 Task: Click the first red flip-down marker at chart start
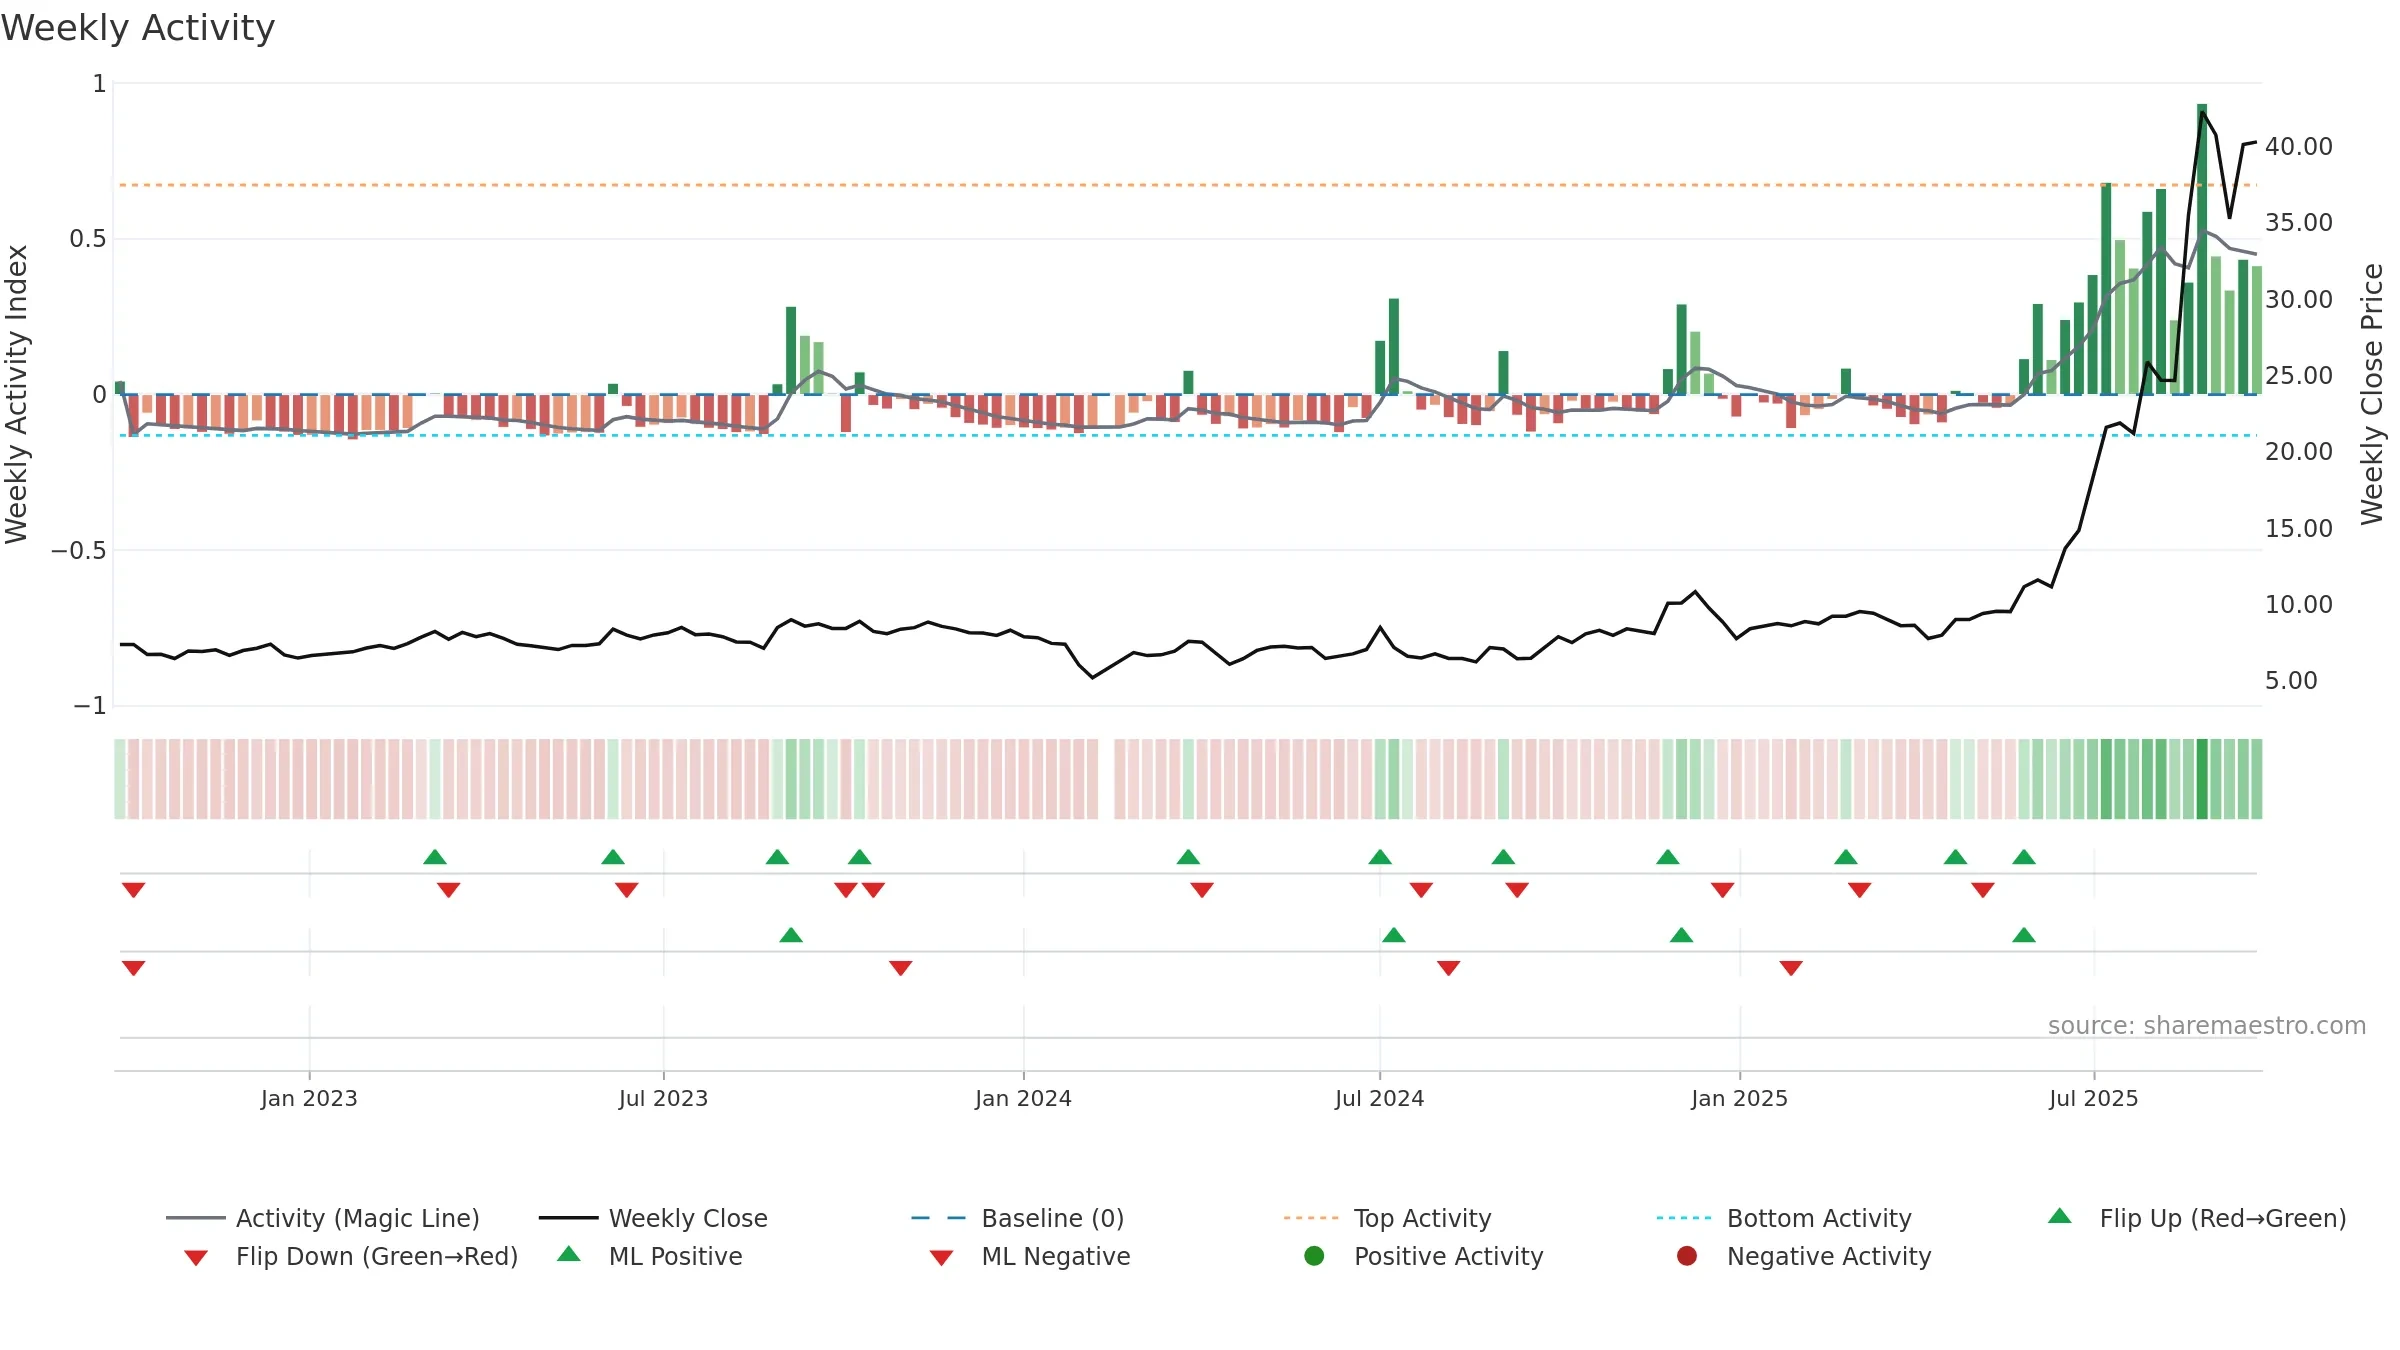[133, 890]
